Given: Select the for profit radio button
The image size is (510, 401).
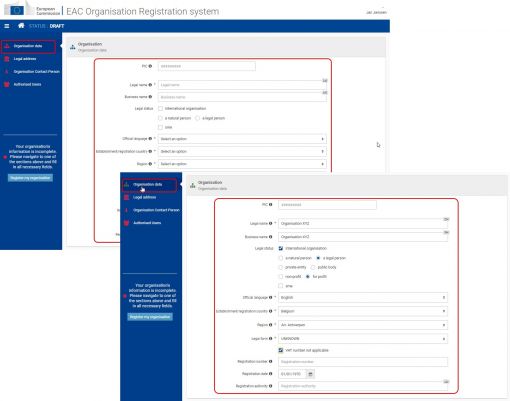Looking at the screenshot, I should click(x=308, y=277).
